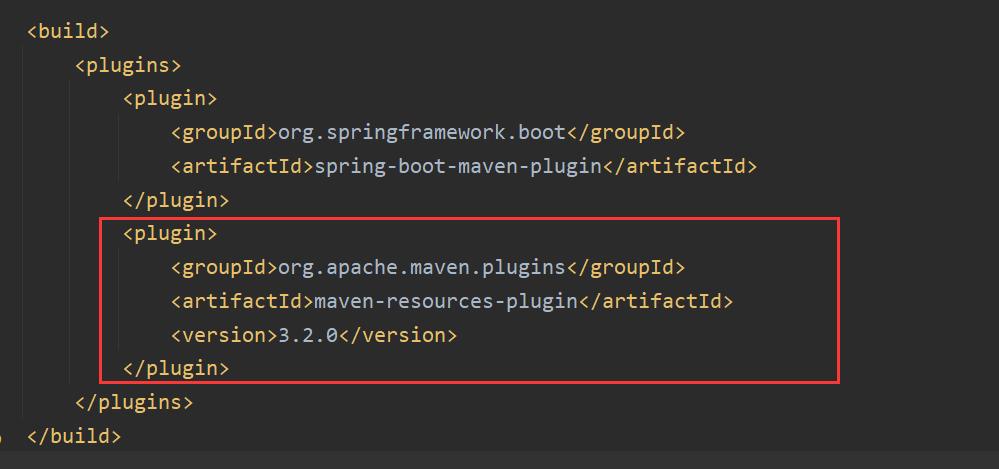Click the </plugin> tag after the version line

tap(176, 369)
